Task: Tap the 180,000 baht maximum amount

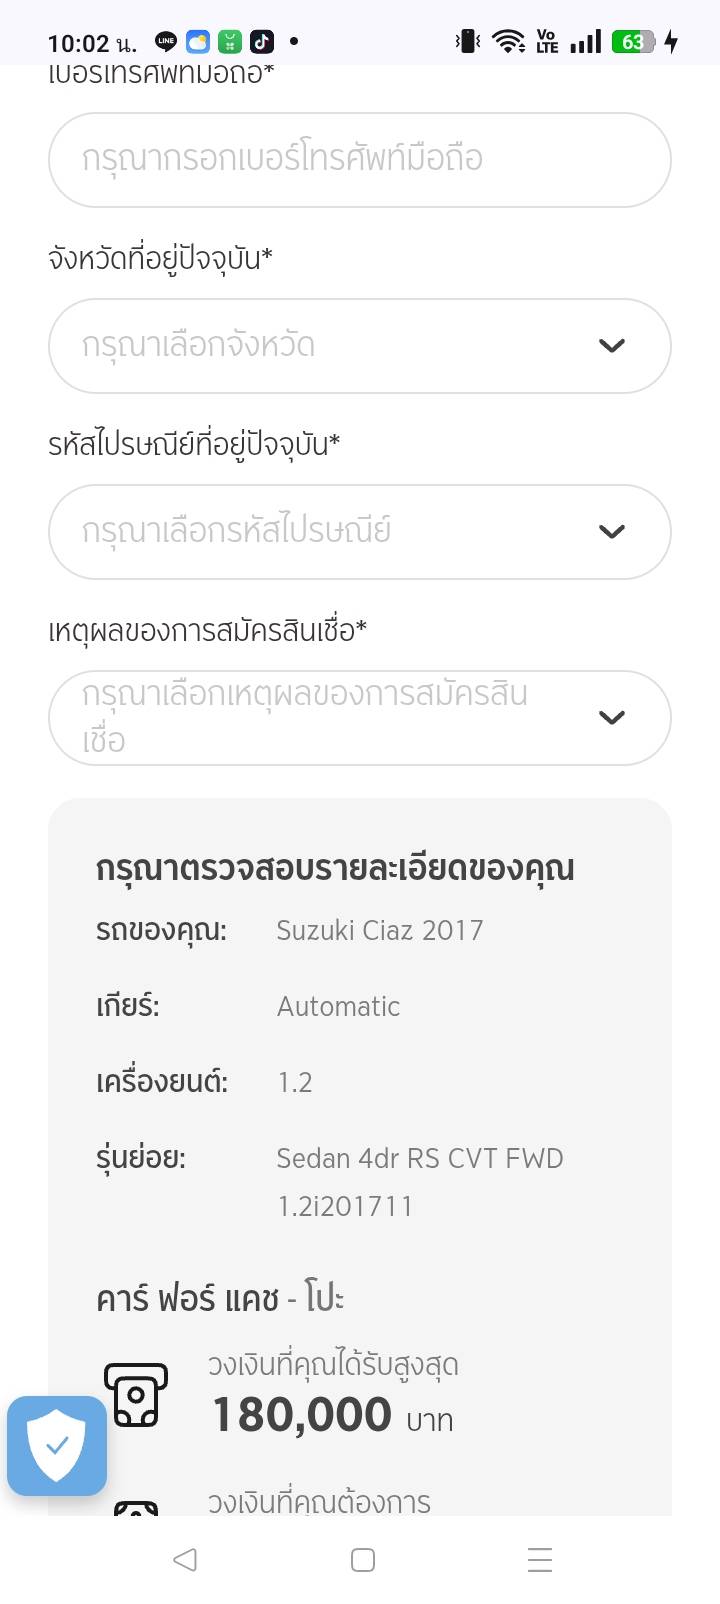Action: (302, 1415)
